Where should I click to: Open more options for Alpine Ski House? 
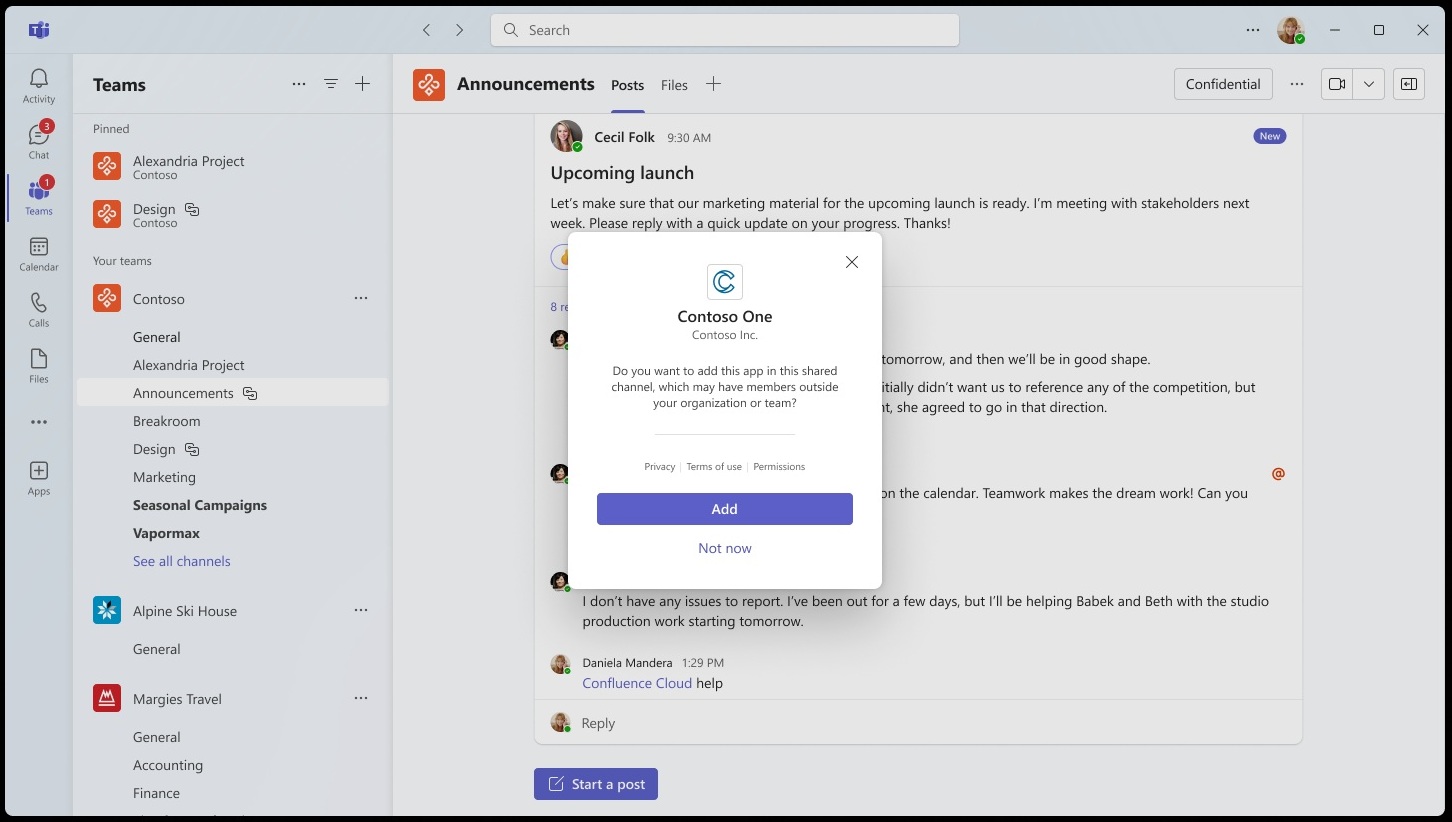point(361,610)
